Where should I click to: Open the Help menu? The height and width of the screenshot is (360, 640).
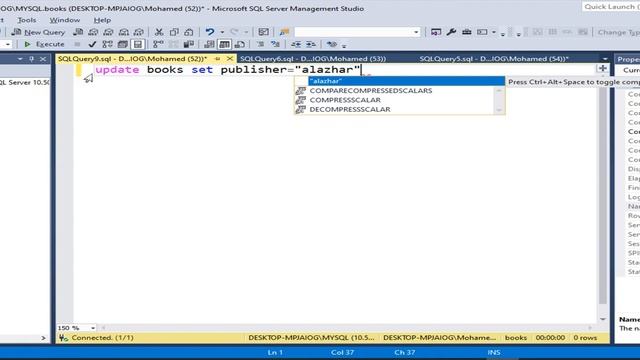pyautogui.click(x=102, y=20)
